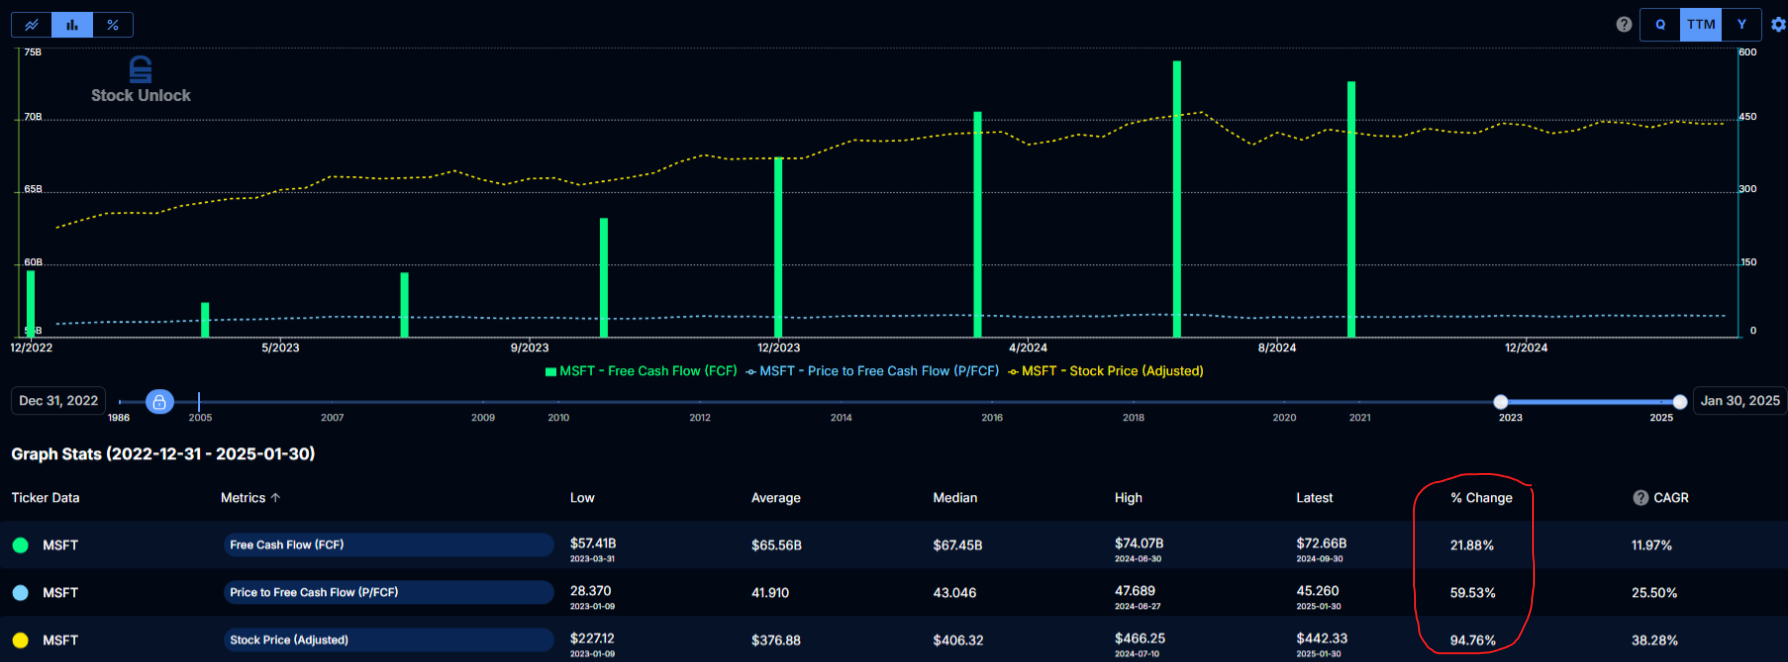This screenshot has height=662, width=1788.
Task: Open the Jan 30, 2025 end date picker
Action: coord(1740,401)
